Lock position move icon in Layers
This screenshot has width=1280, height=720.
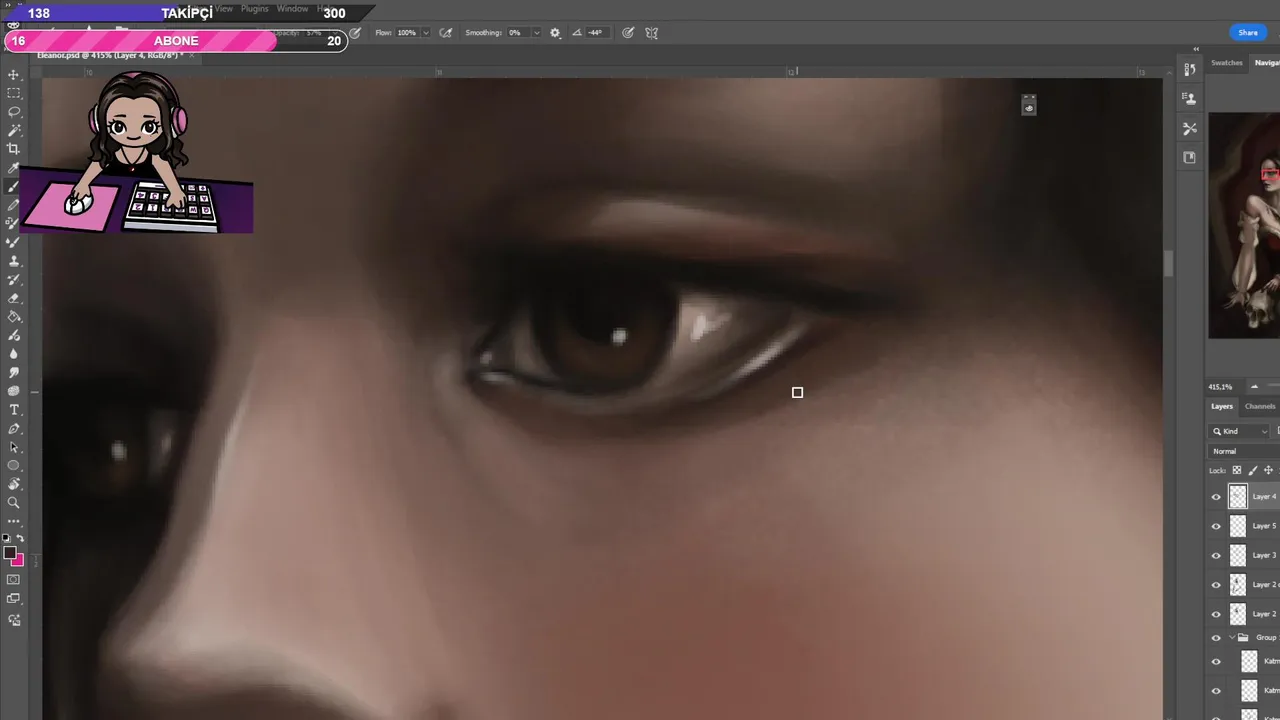pyautogui.click(x=1268, y=470)
